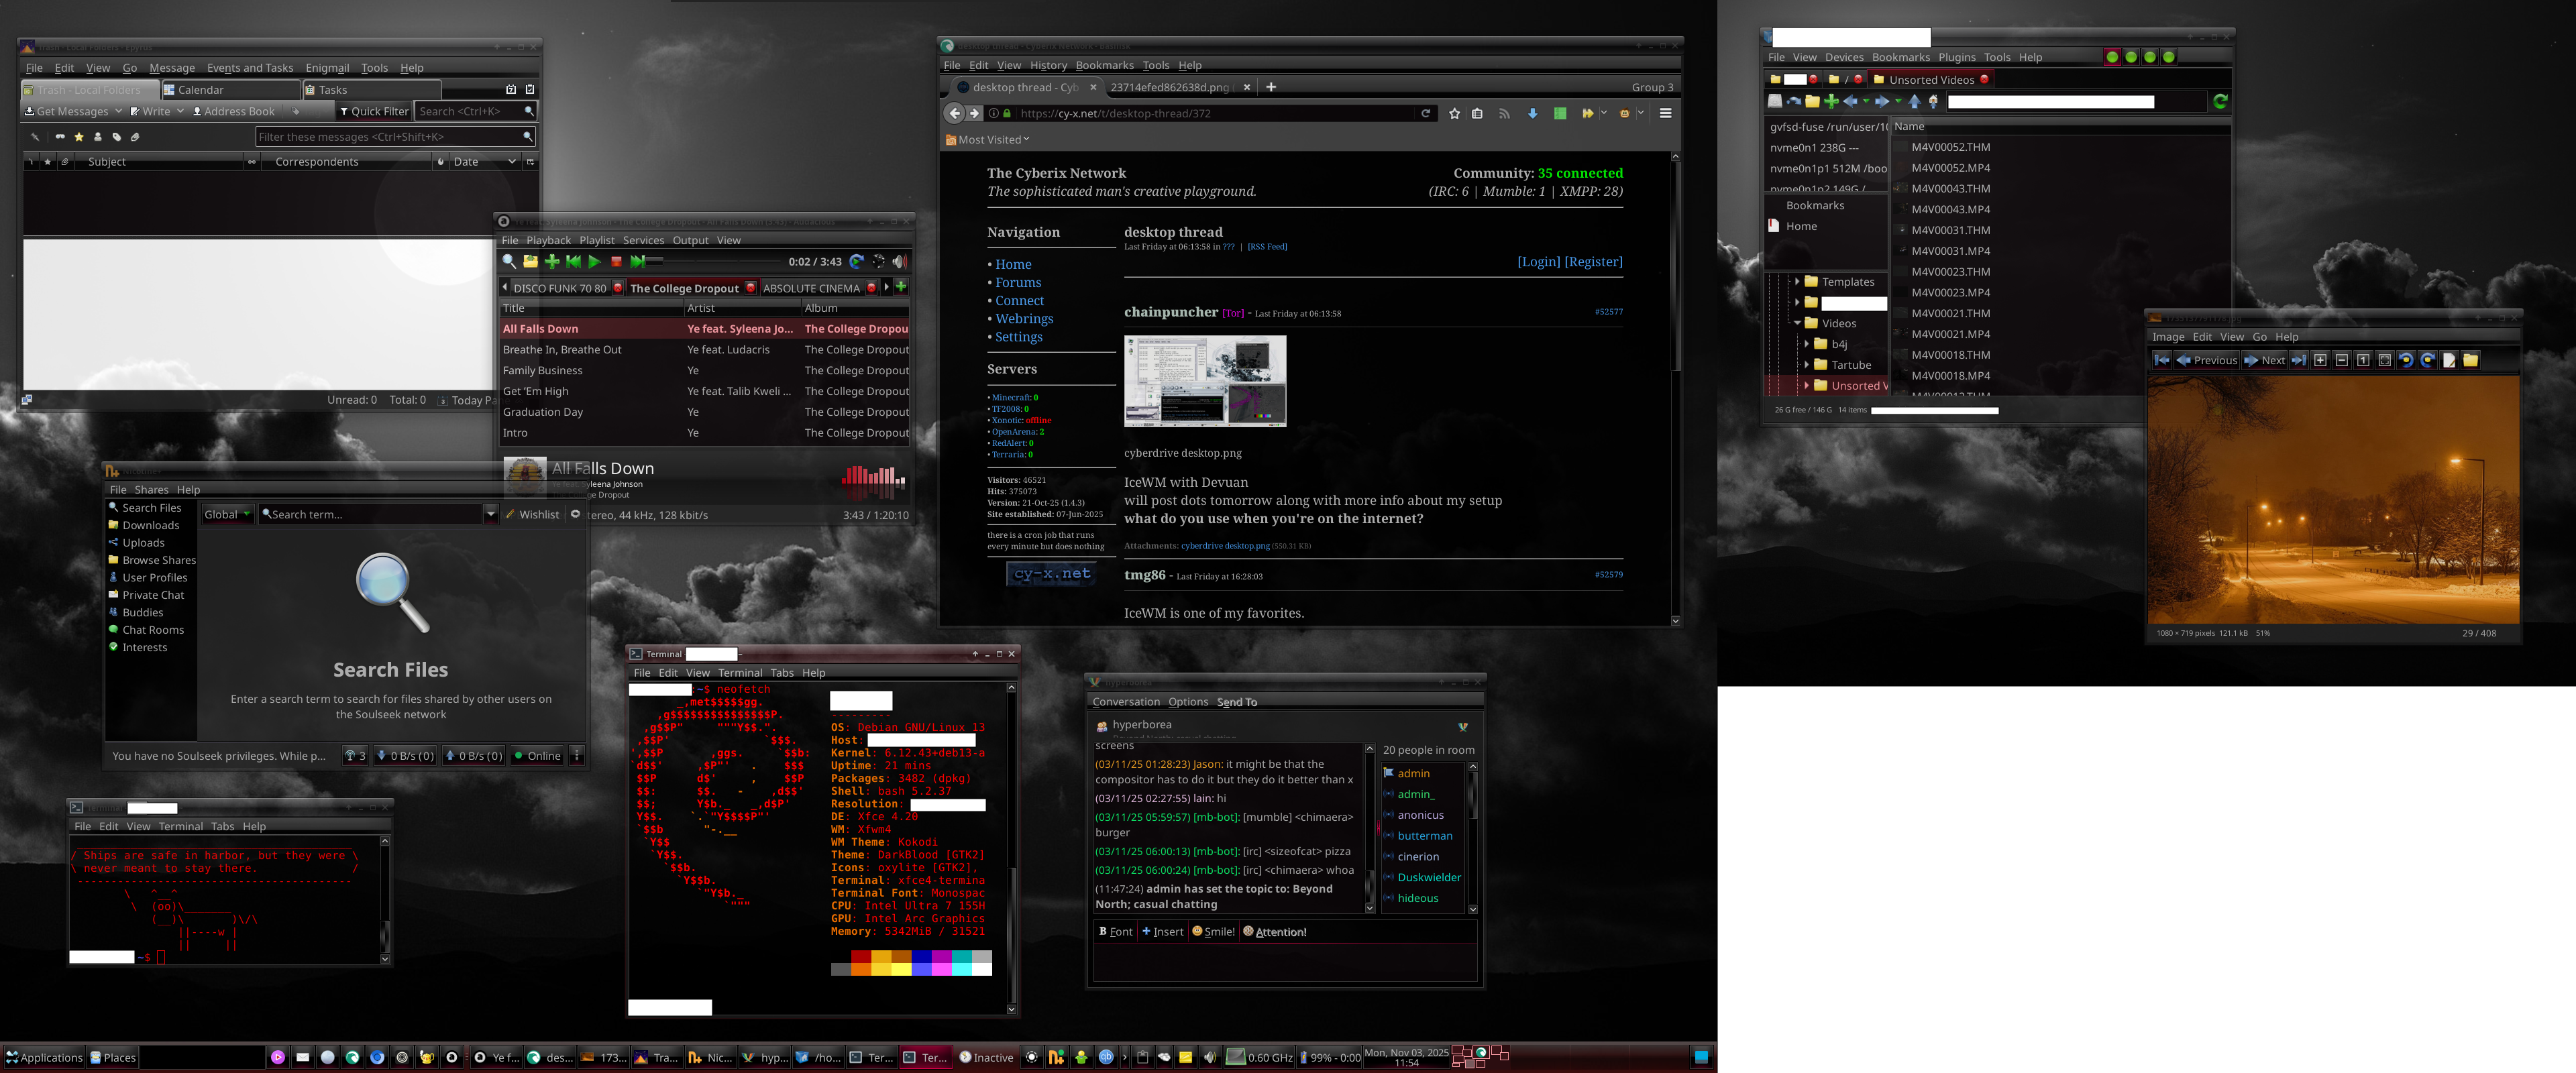Reload the desktop thread page in the browser
The height and width of the screenshot is (1073, 2576).
(x=1426, y=114)
